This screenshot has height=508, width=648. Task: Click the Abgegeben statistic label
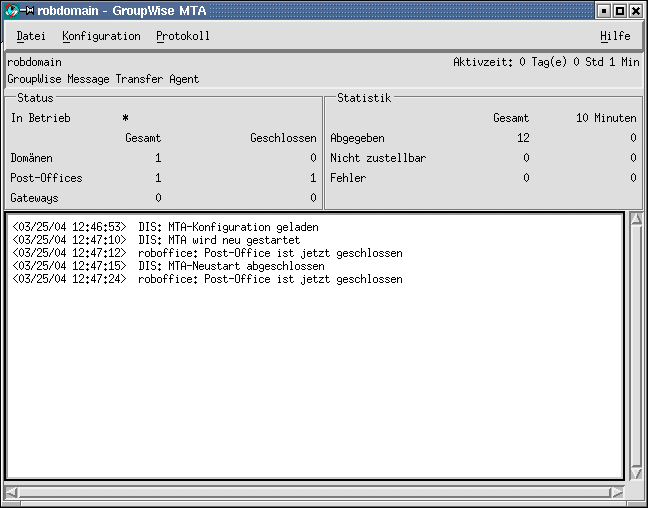pos(357,138)
